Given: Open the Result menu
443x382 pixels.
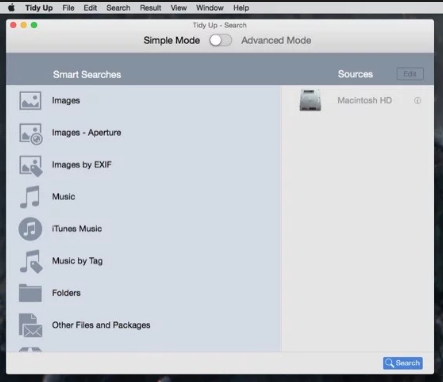Looking at the screenshot, I should pyautogui.click(x=150, y=8).
